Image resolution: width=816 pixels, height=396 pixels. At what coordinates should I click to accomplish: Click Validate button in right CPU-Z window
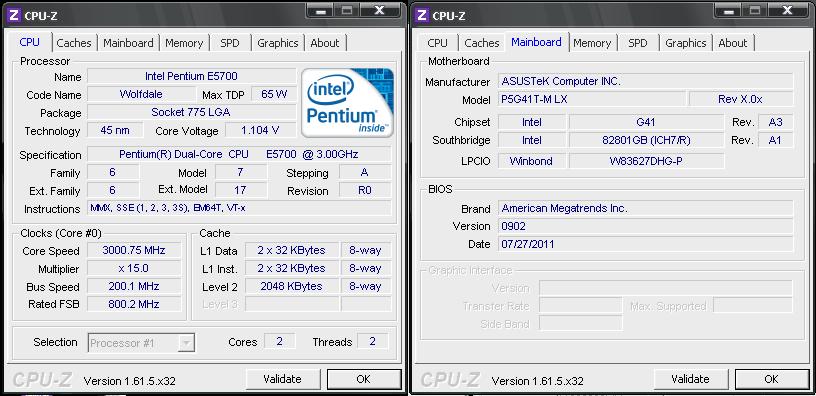(x=691, y=379)
